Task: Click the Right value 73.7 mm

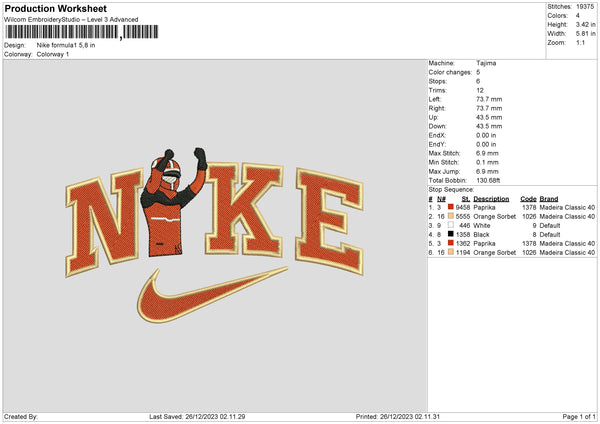Action: point(489,108)
